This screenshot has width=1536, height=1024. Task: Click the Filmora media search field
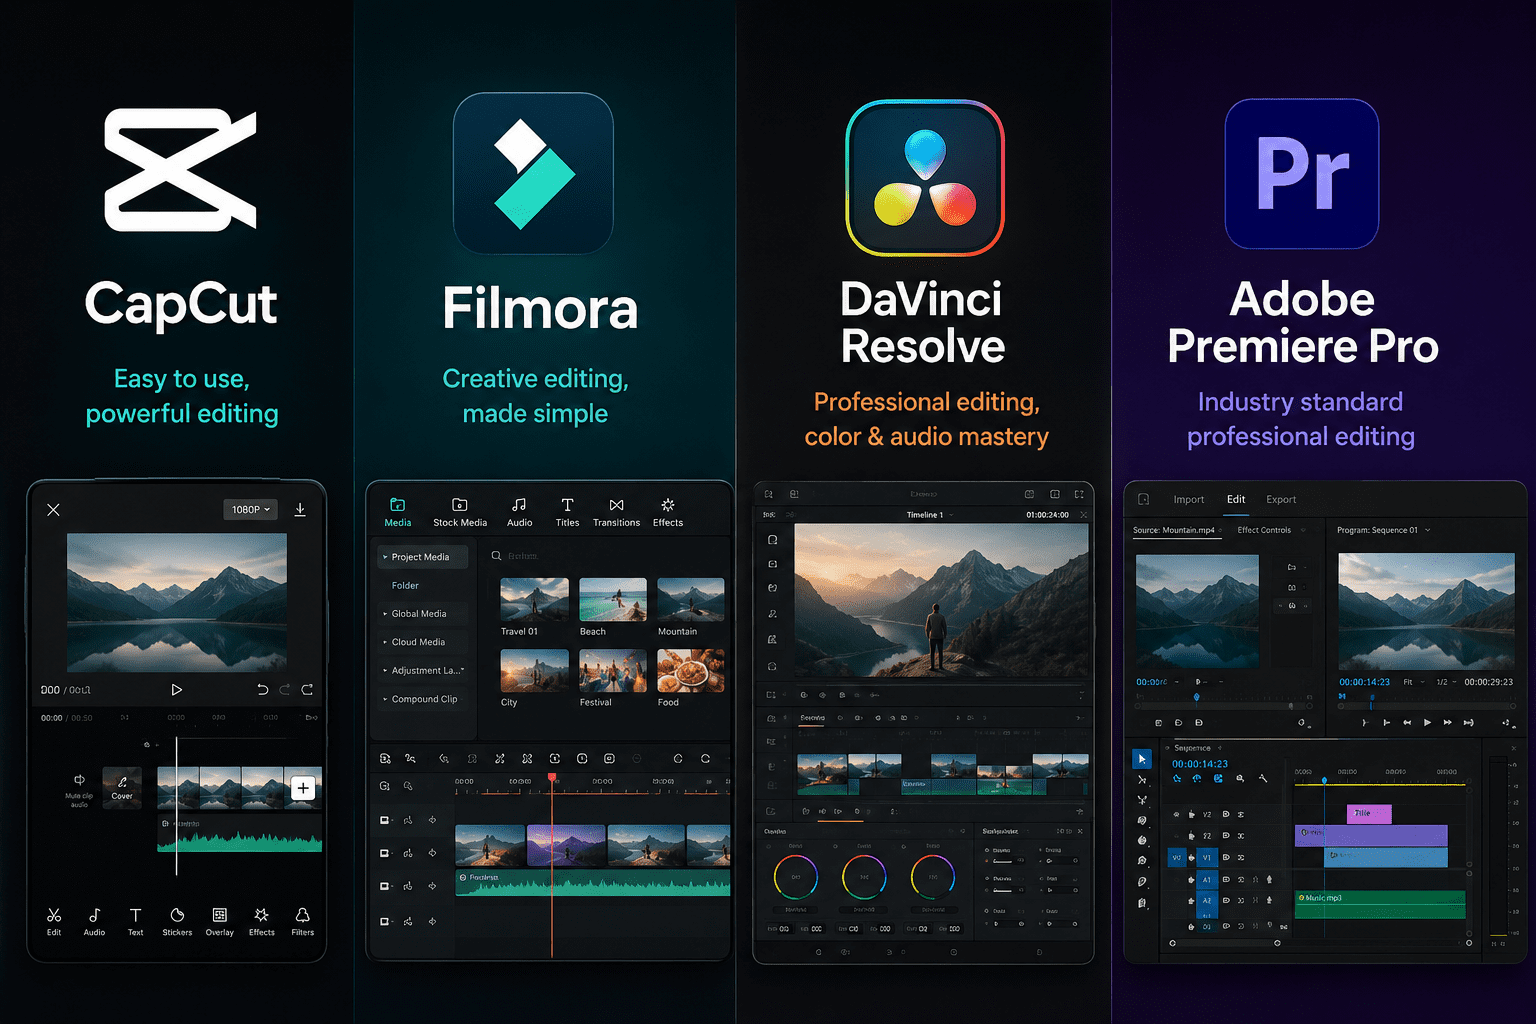(x=606, y=556)
